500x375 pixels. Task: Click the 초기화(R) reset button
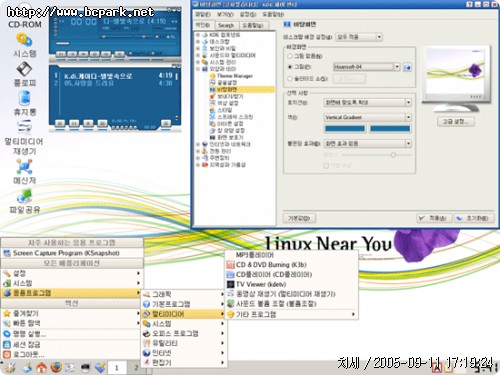(474, 218)
